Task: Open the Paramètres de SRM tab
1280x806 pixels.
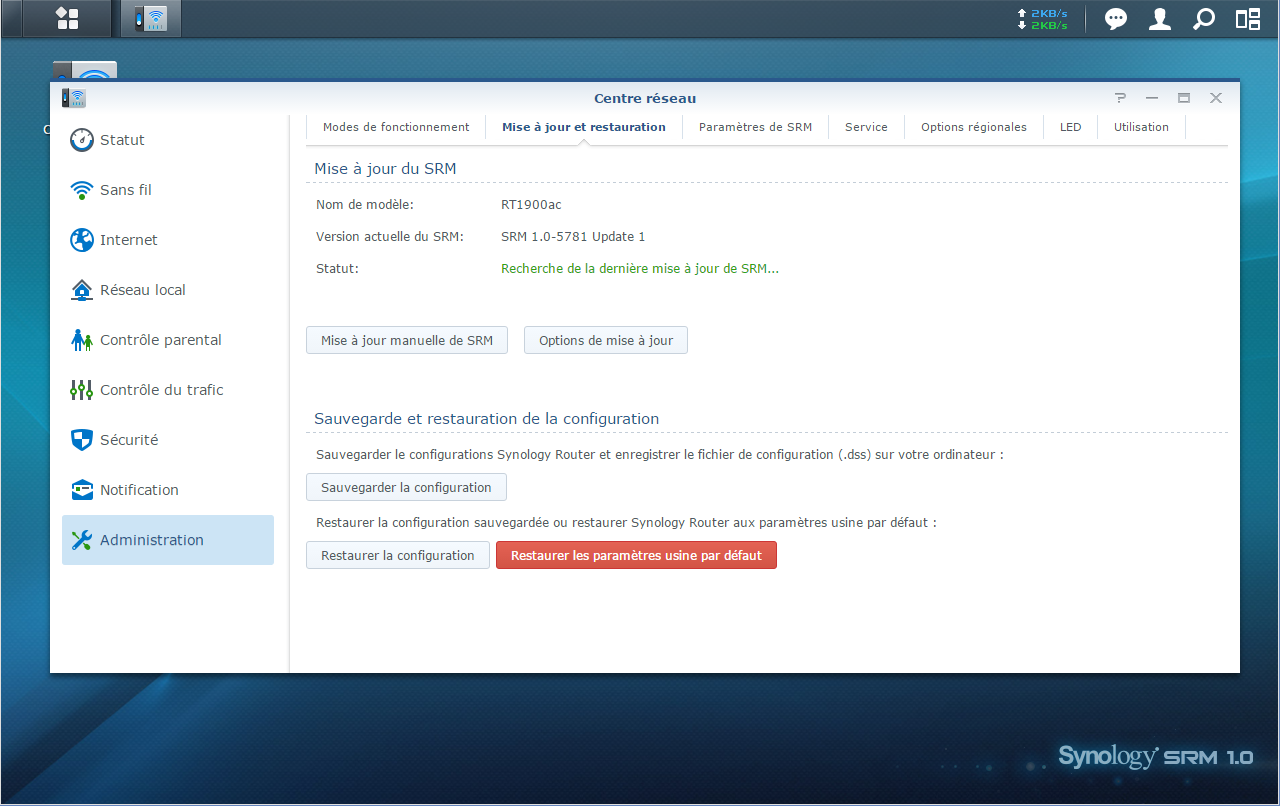Action: click(x=755, y=127)
